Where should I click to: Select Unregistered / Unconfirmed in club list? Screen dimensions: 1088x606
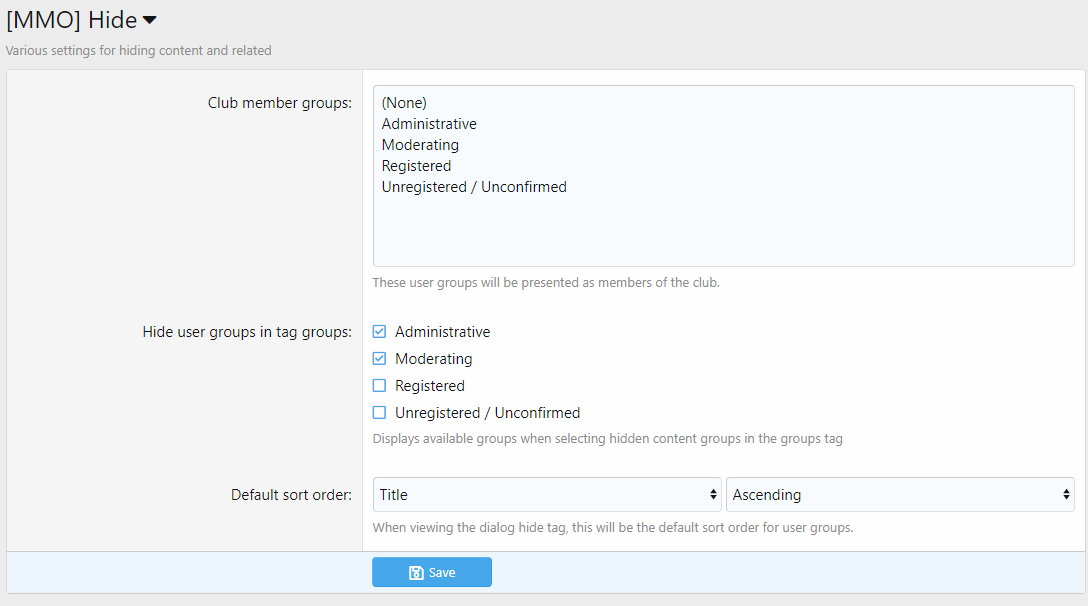pyautogui.click(x=474, y=187)
